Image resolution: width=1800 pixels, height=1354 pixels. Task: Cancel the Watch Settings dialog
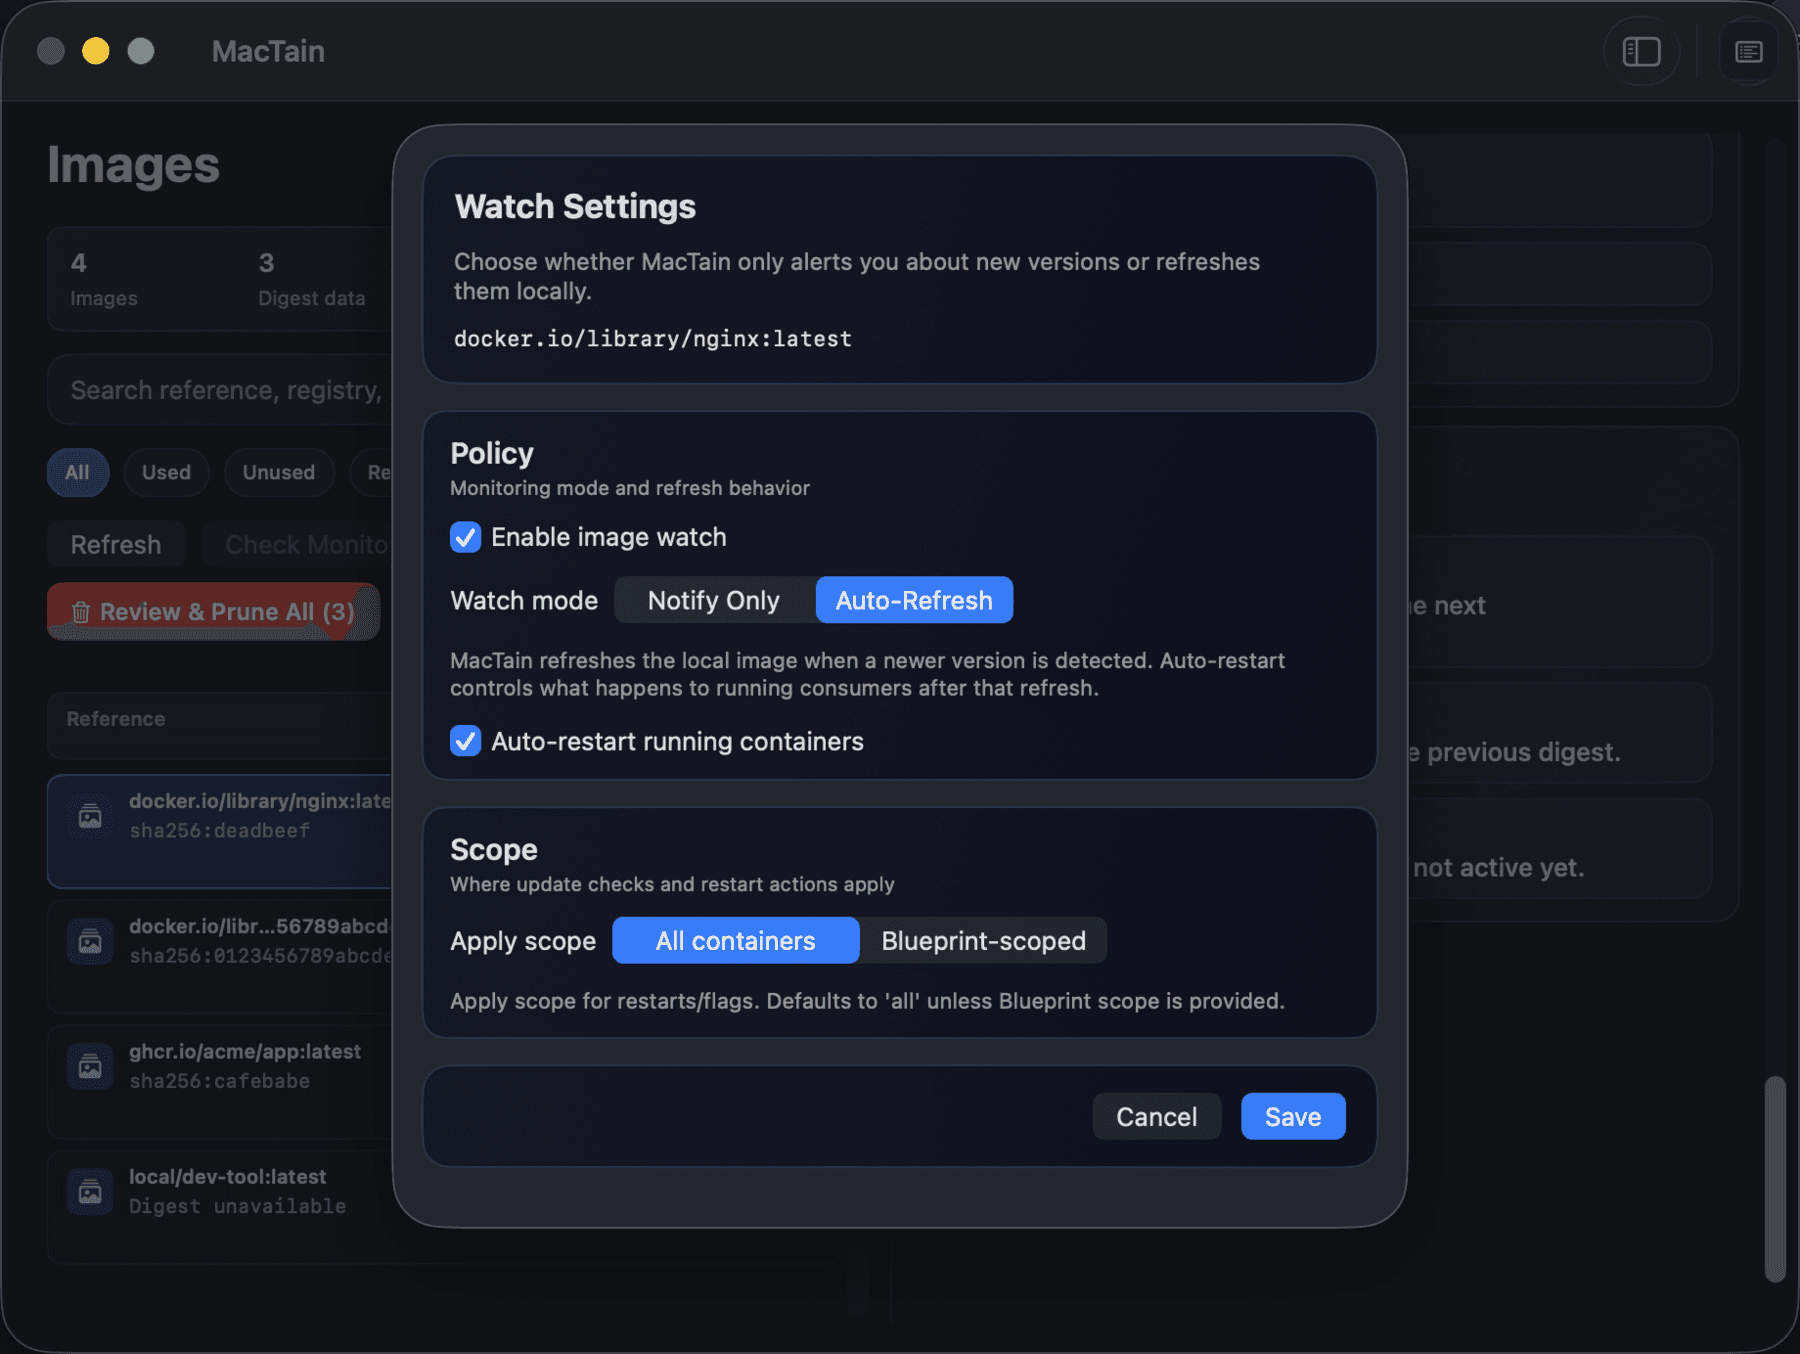(x=1156, y=1116)
